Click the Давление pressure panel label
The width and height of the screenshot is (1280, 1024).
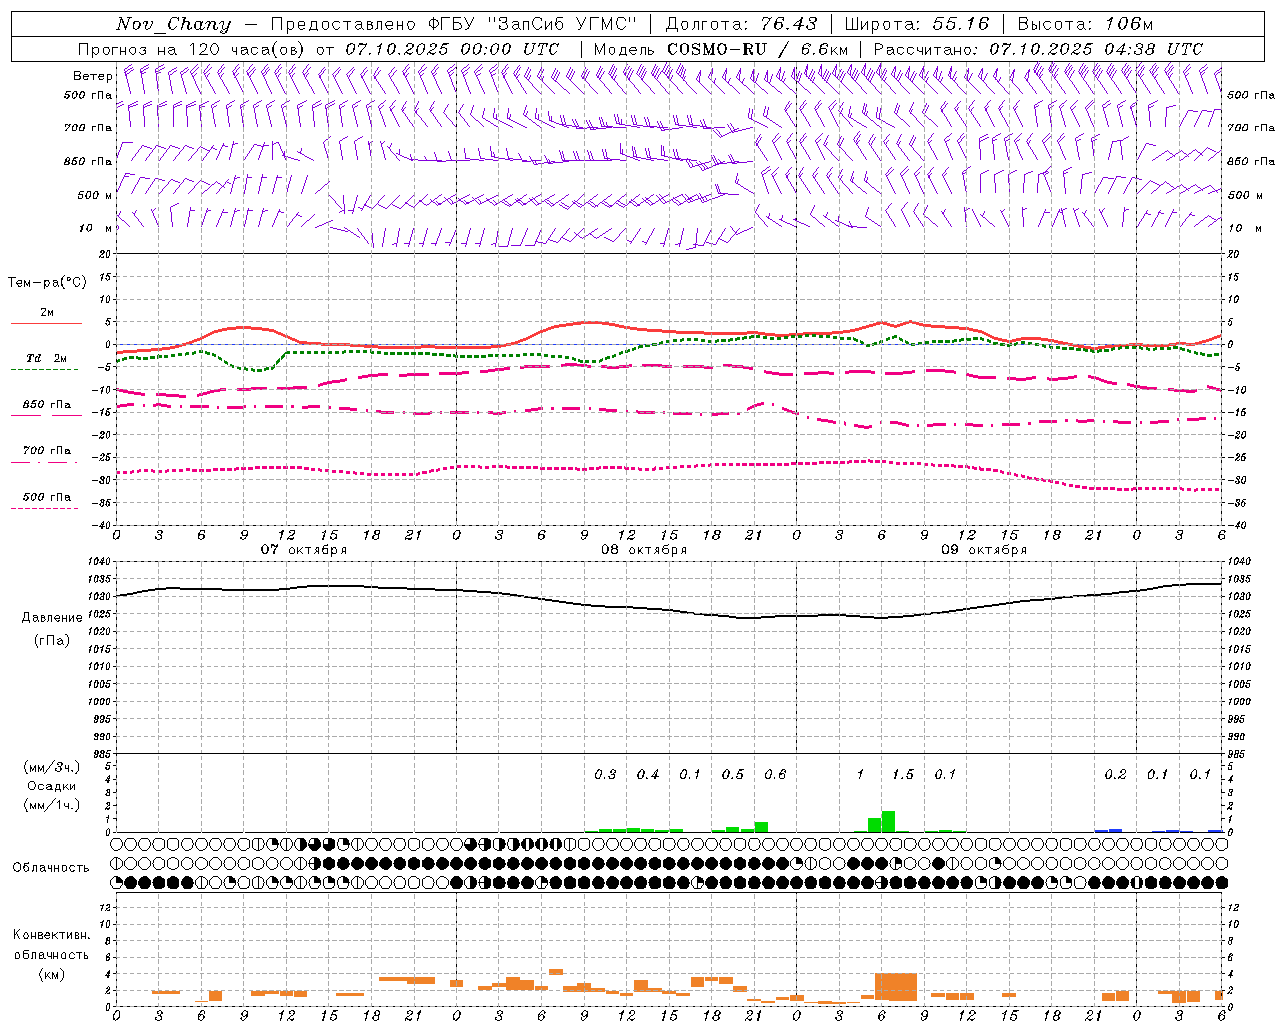[52, 618]
